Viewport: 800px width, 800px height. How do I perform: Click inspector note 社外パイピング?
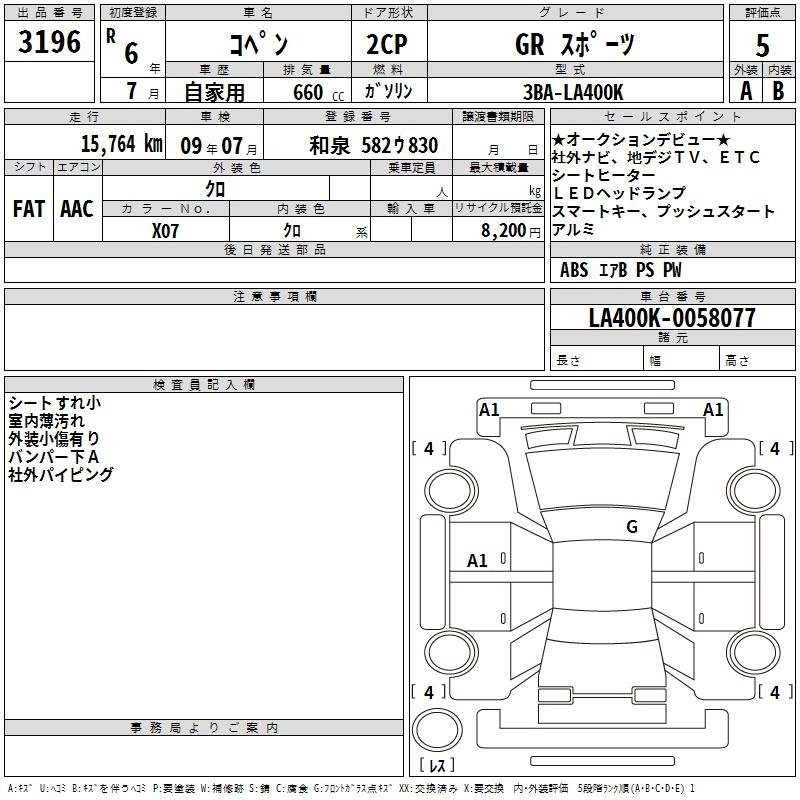point(61,474)
